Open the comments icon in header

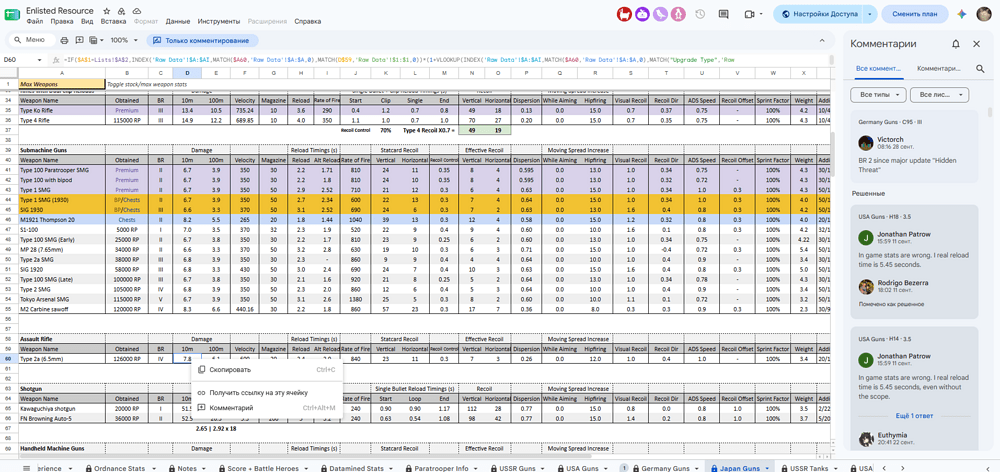pyautogui.click(x=723, y=14)
